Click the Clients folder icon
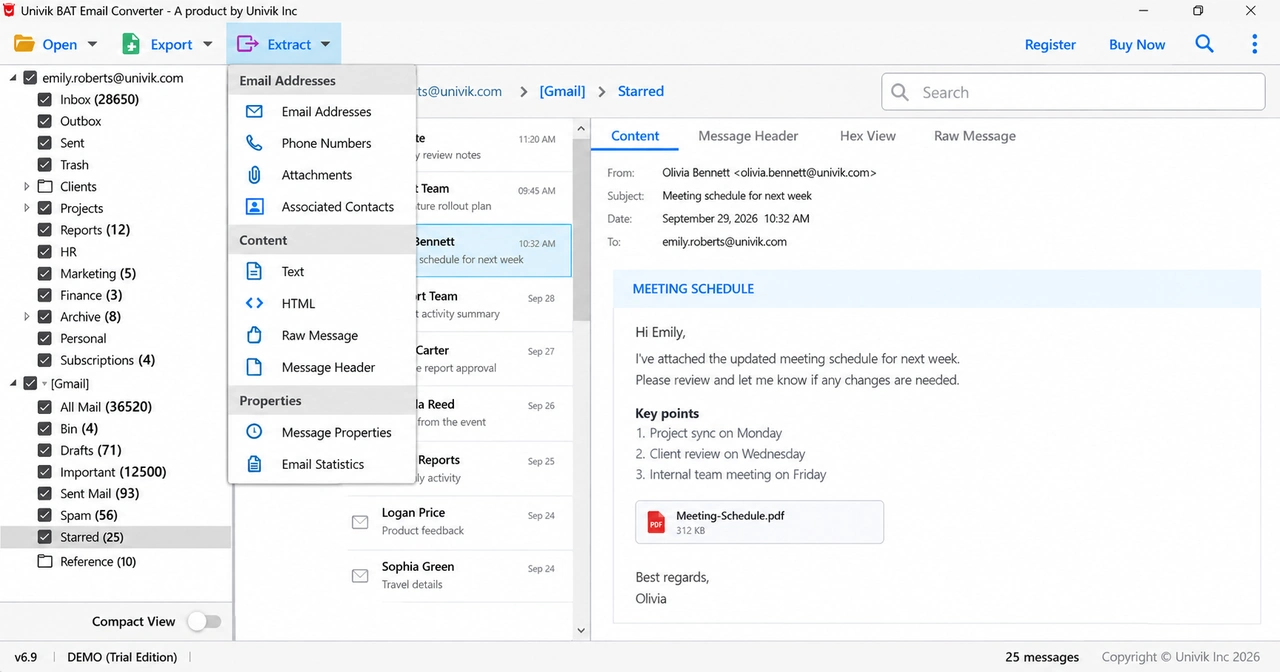1280x672 pixels. tap(45, 186)
